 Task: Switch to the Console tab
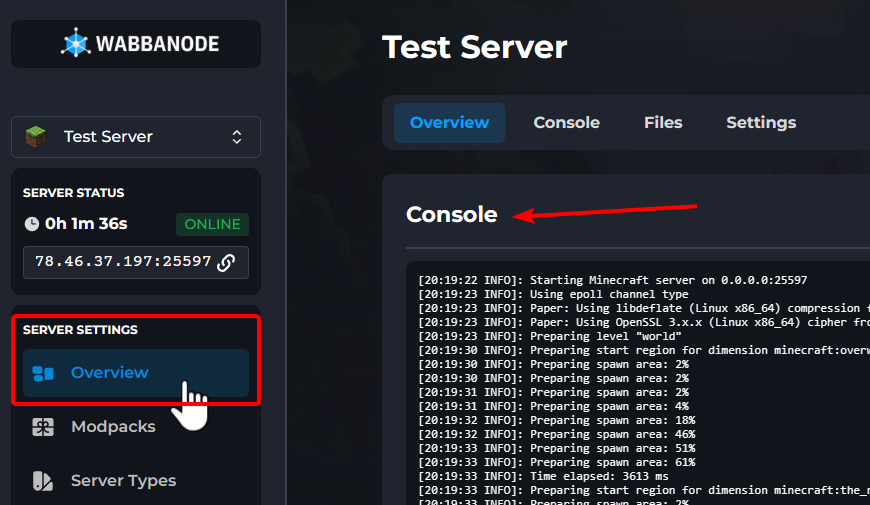tap(566, 123)
